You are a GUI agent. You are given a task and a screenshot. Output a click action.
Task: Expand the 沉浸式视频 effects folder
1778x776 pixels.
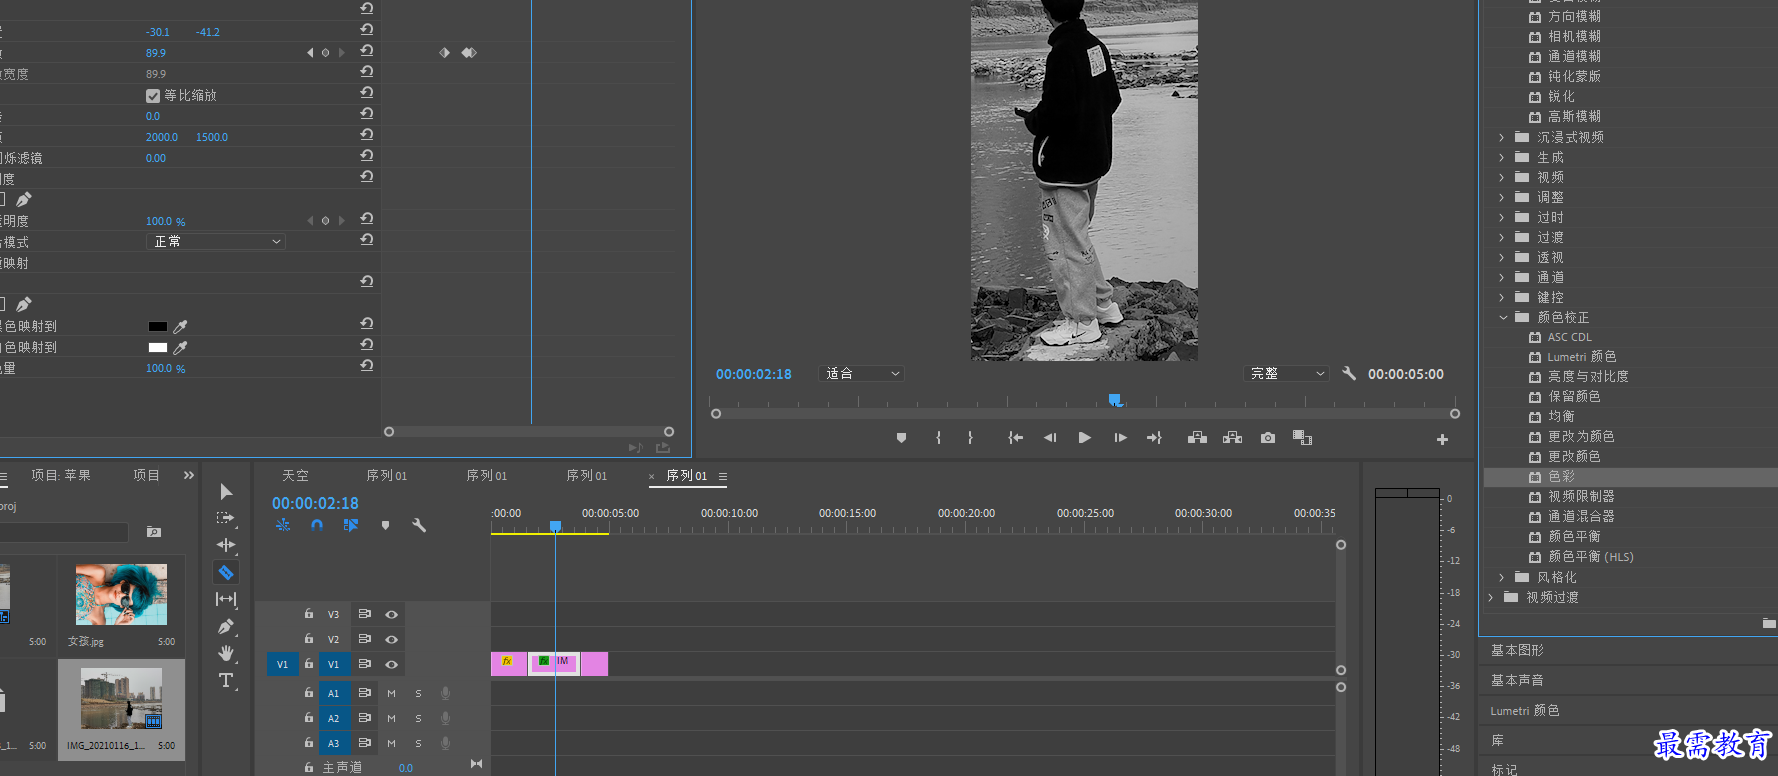[1501, 137]
